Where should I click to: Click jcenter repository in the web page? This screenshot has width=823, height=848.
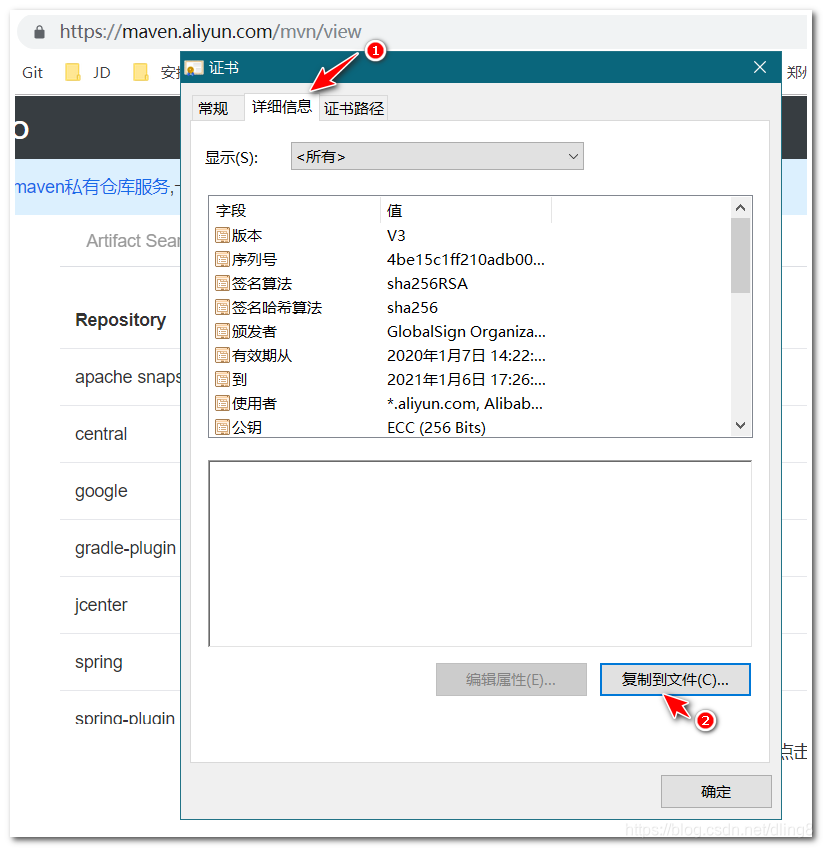click(101, 605)
